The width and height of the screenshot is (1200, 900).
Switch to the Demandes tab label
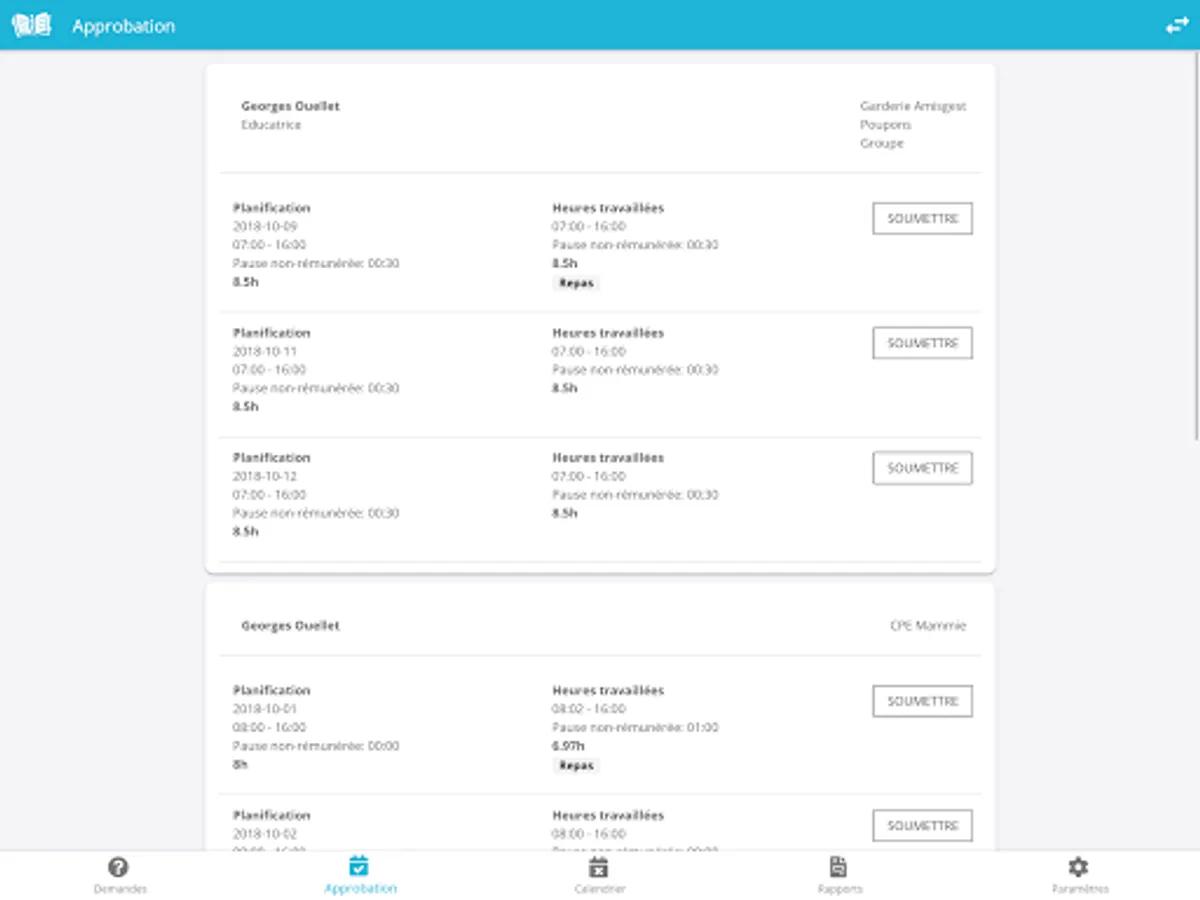click(120, 889)
